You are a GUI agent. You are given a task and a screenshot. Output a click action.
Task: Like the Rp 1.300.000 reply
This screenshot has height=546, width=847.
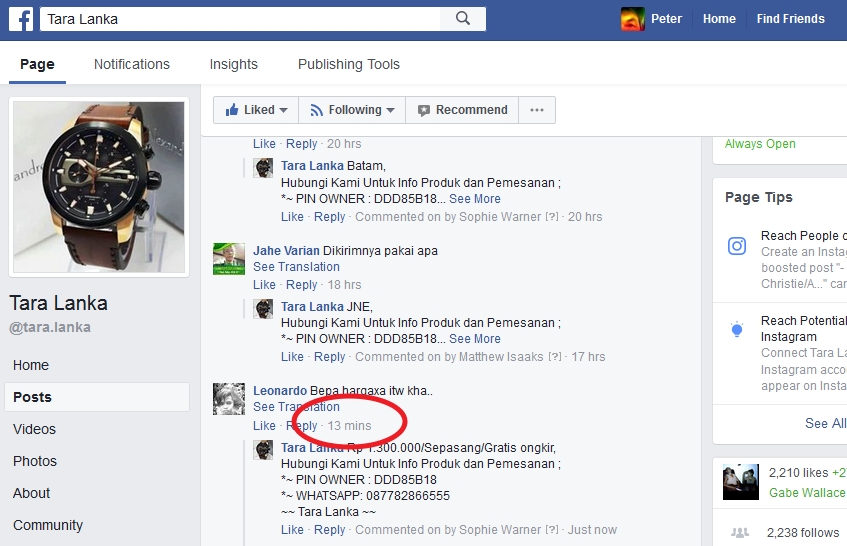pyautogui.click(x=292, y=530)
